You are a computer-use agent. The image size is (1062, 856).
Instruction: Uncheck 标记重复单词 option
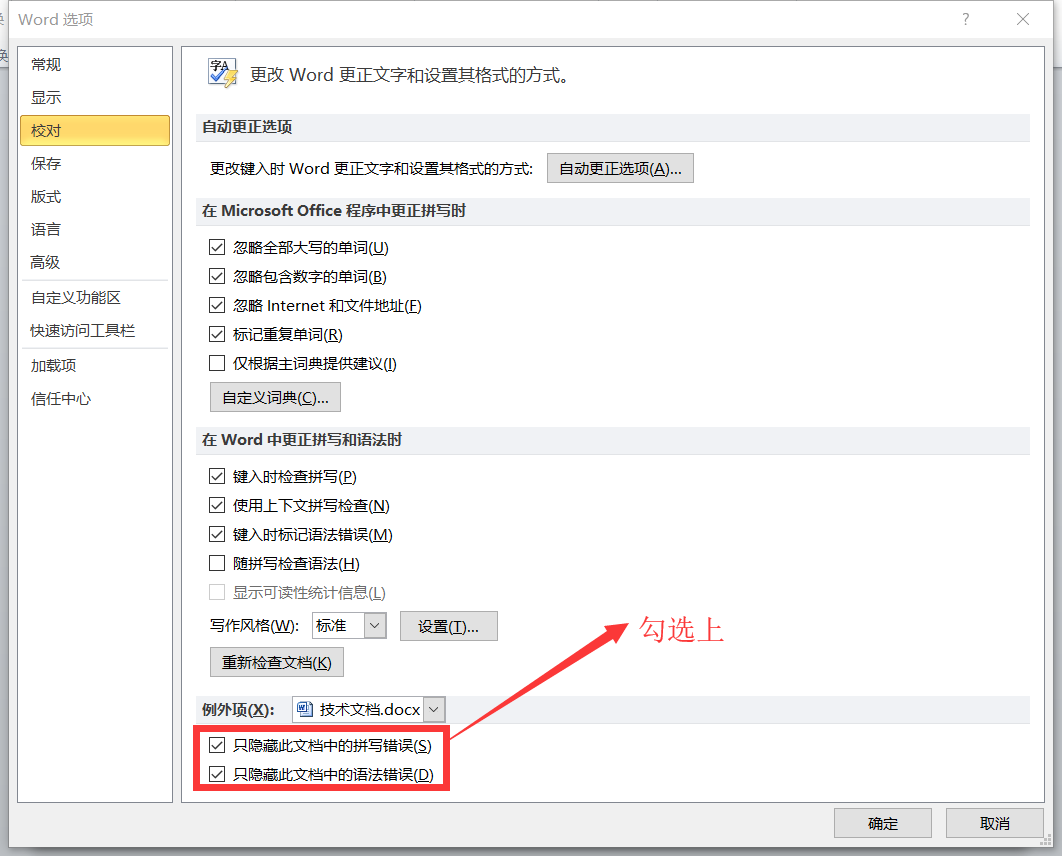point(217,335)
